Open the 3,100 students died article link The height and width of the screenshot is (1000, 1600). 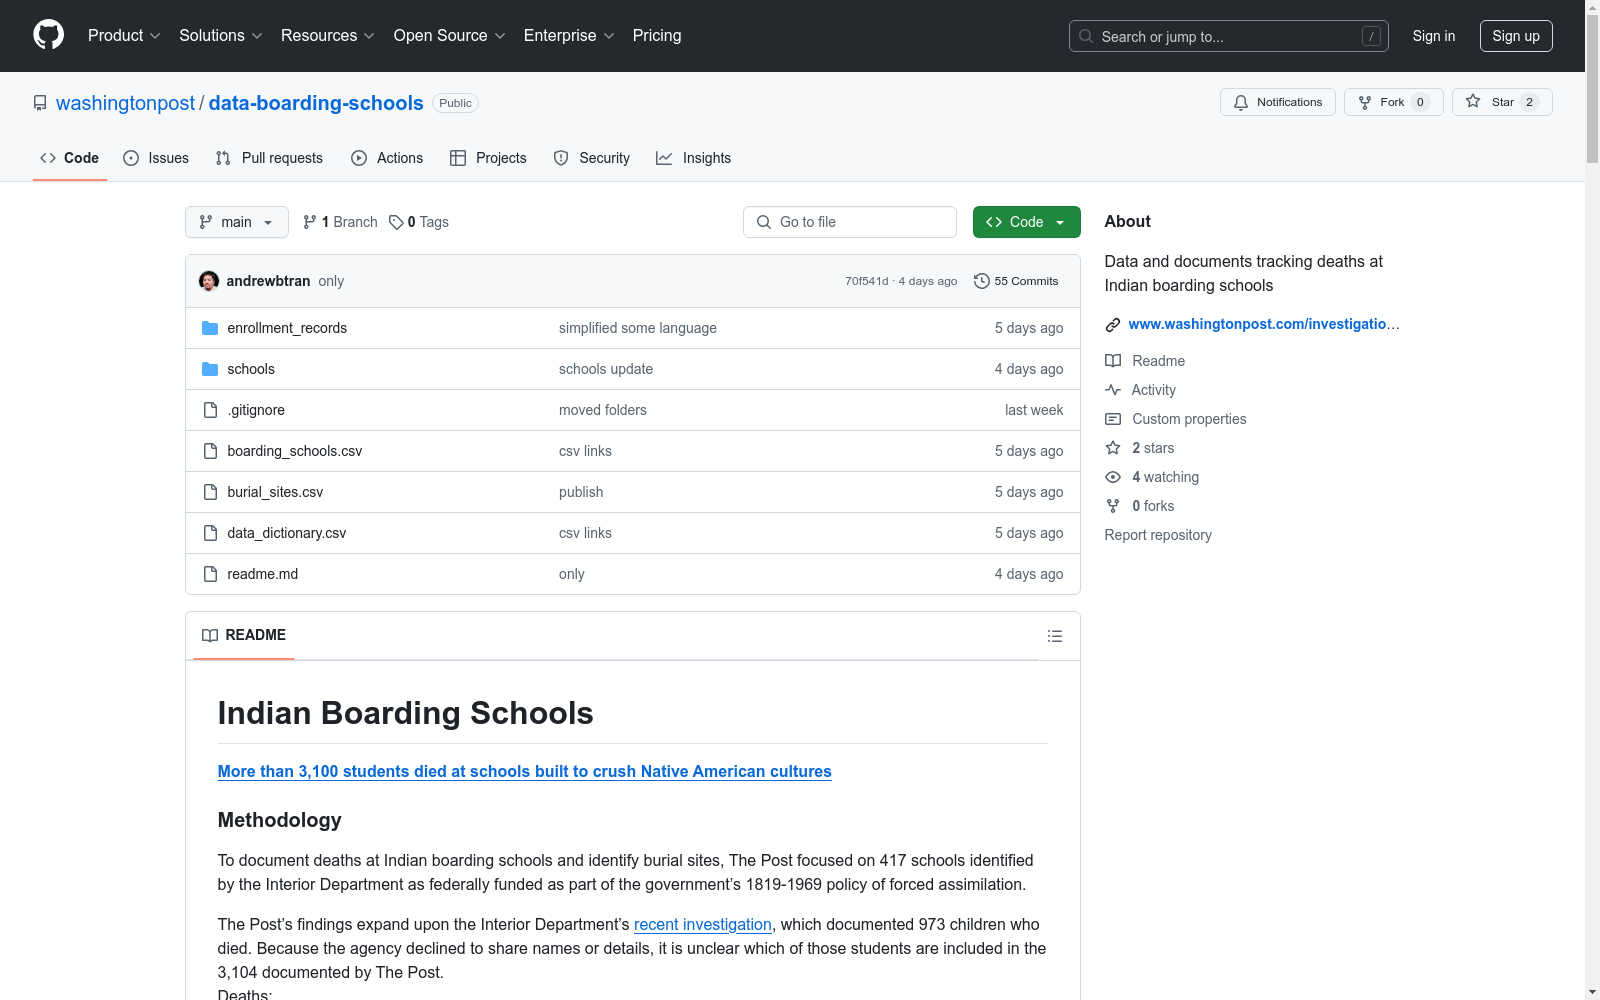tap(525, 771)
